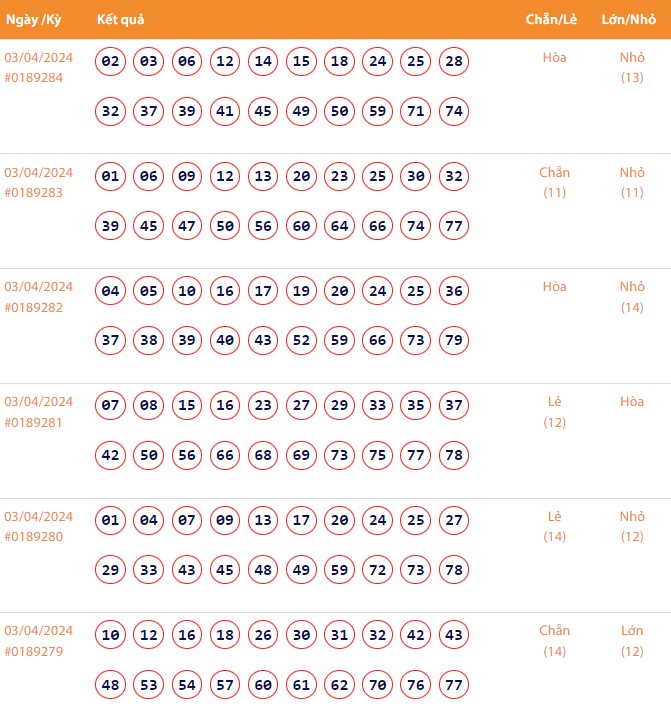Click number ball 02 in draw #0189284
This screenshot has width=671, height=712.
(111, 62)
